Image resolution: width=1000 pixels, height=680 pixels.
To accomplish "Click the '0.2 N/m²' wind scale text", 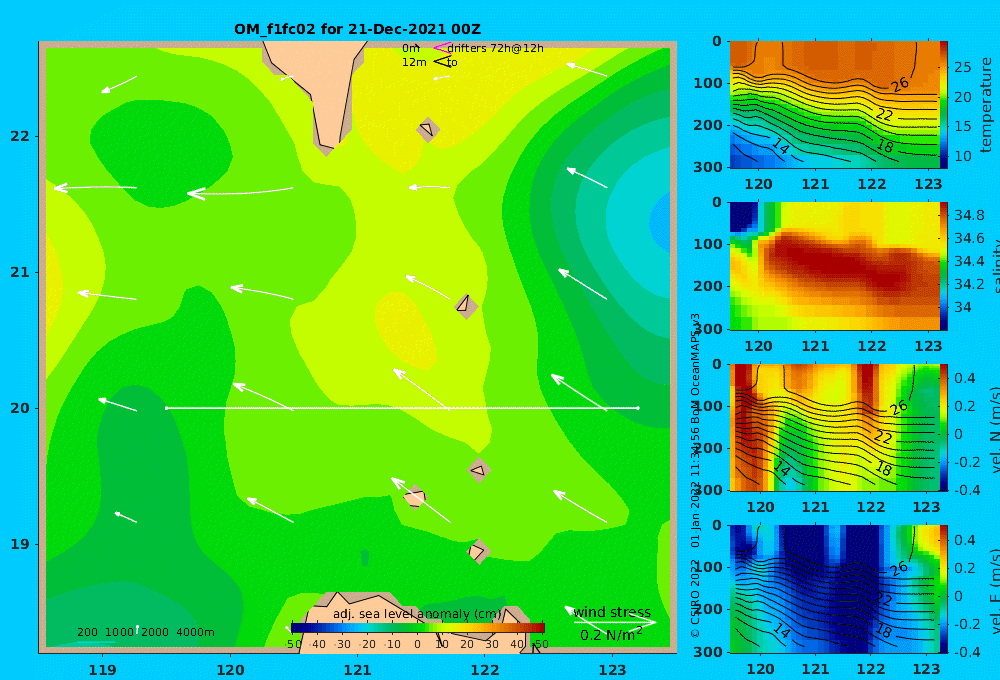I will (x=611, y=635).
